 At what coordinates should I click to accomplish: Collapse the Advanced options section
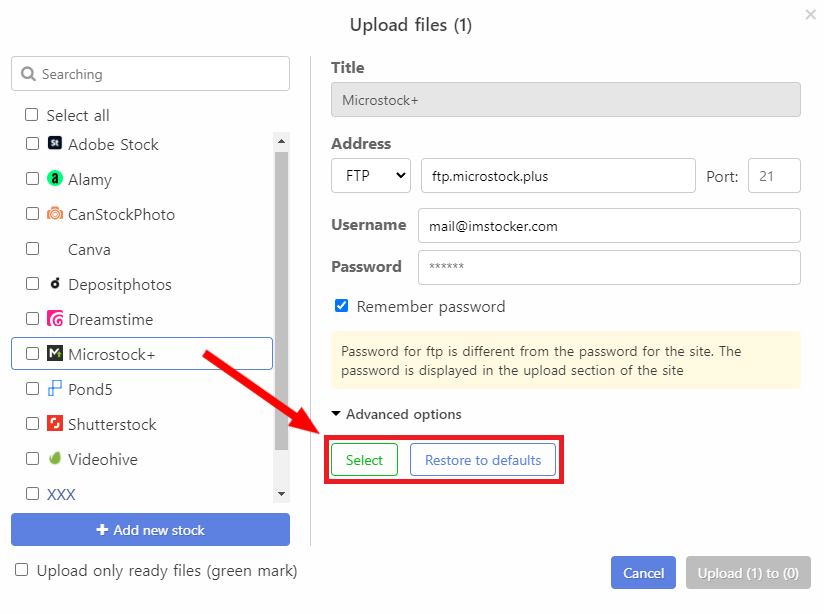(x=396, y=414)
